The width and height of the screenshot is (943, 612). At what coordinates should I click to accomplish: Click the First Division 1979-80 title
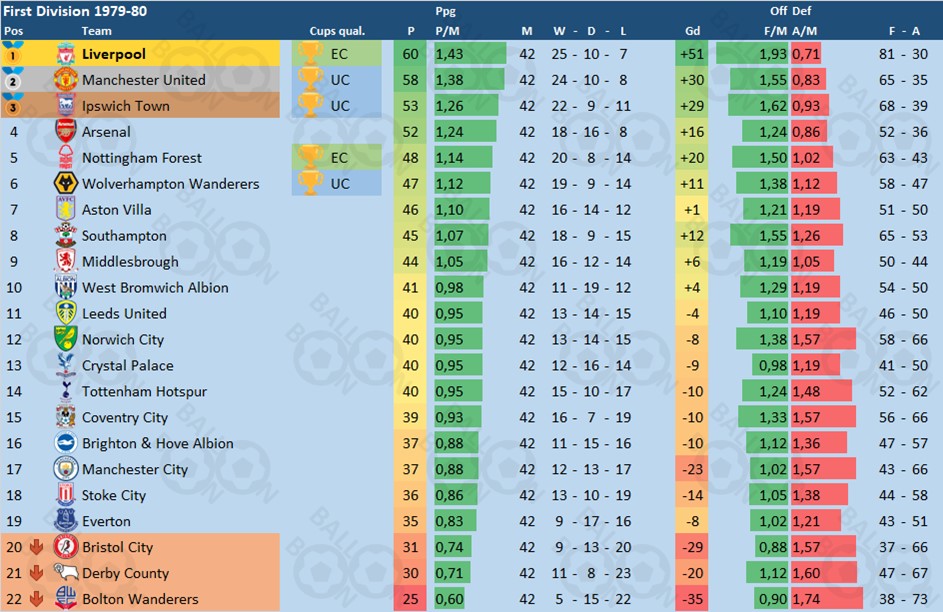click(75, 11)
